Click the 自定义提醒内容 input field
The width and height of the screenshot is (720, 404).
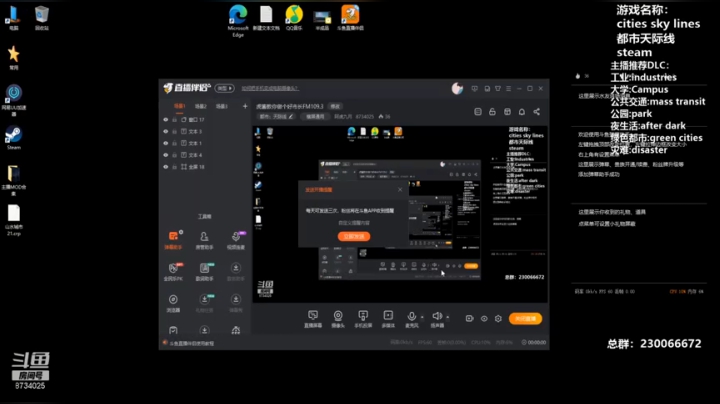(x=354, y=223)
